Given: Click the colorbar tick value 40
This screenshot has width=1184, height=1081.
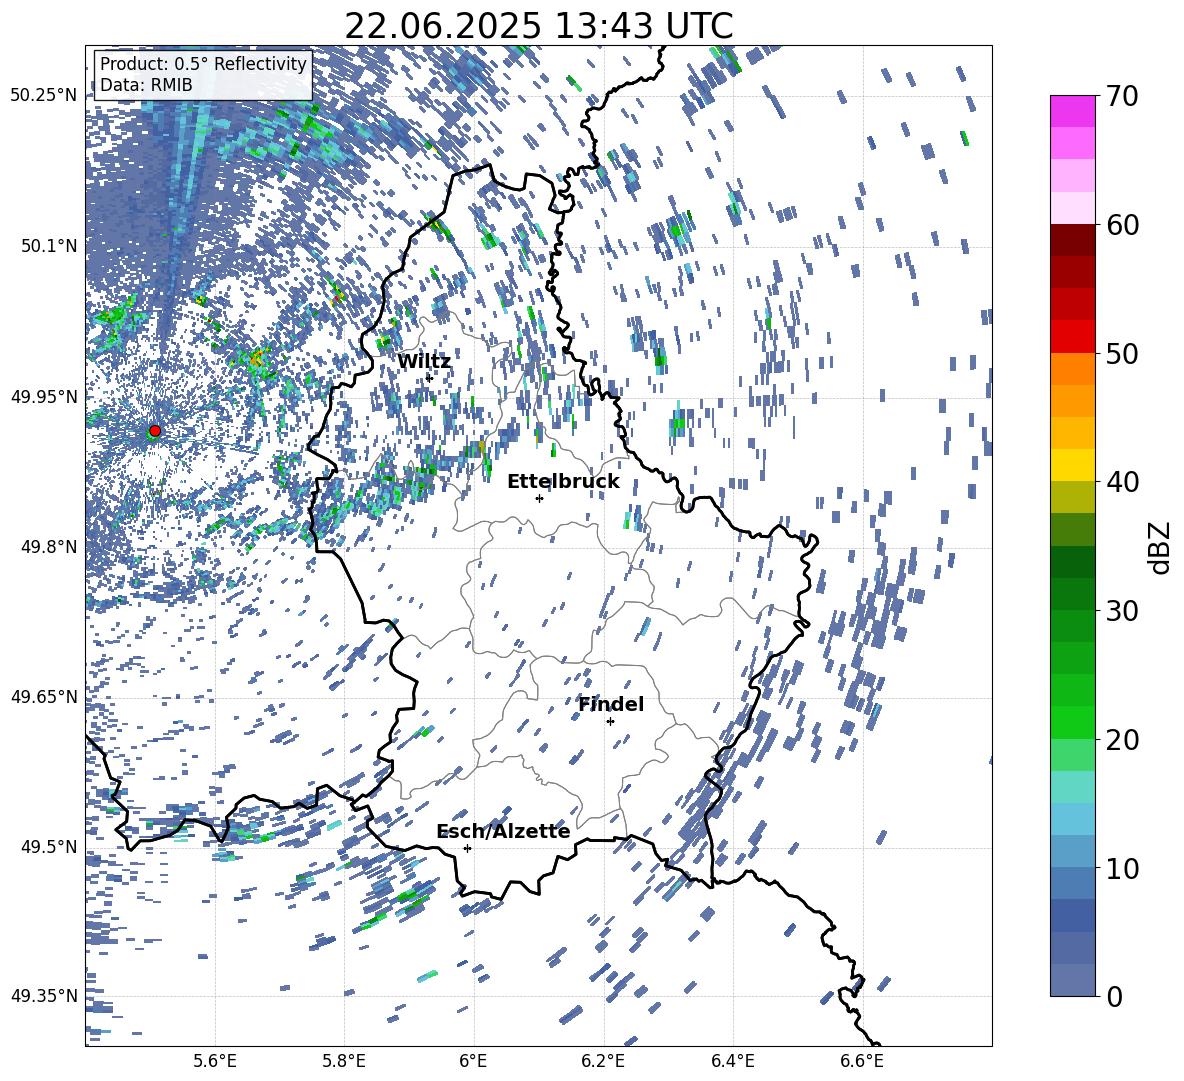Looking at the screenshot, I should click(x=1122, y=482).
